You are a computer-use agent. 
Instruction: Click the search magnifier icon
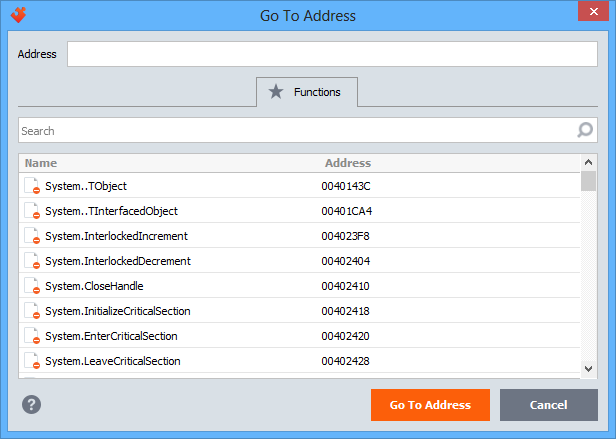click(x=585, y=130)
